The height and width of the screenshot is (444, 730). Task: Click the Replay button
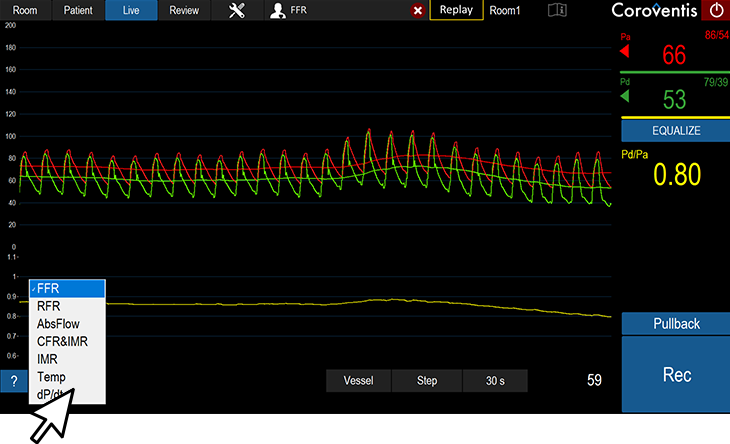pos(456,10)
